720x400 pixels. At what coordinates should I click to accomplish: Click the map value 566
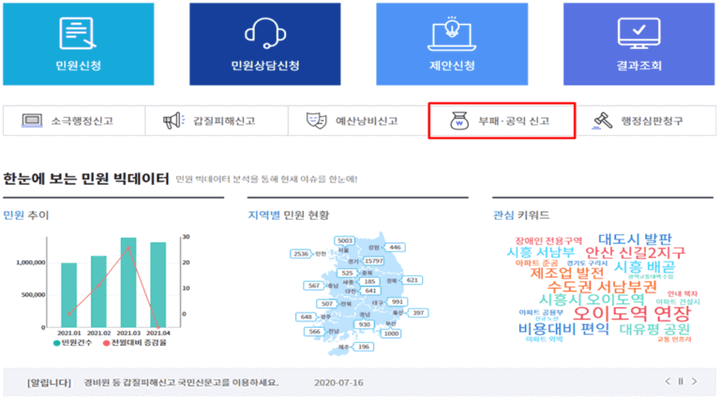point(314,331)
